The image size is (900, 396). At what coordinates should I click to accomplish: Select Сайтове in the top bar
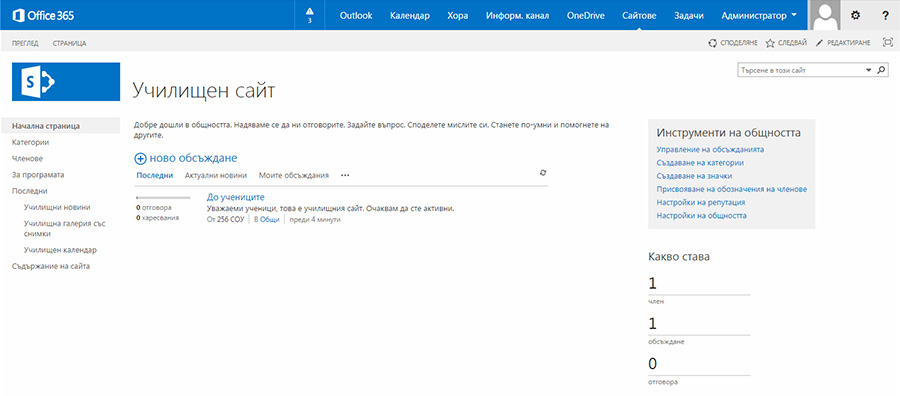[x=639, y=15]
